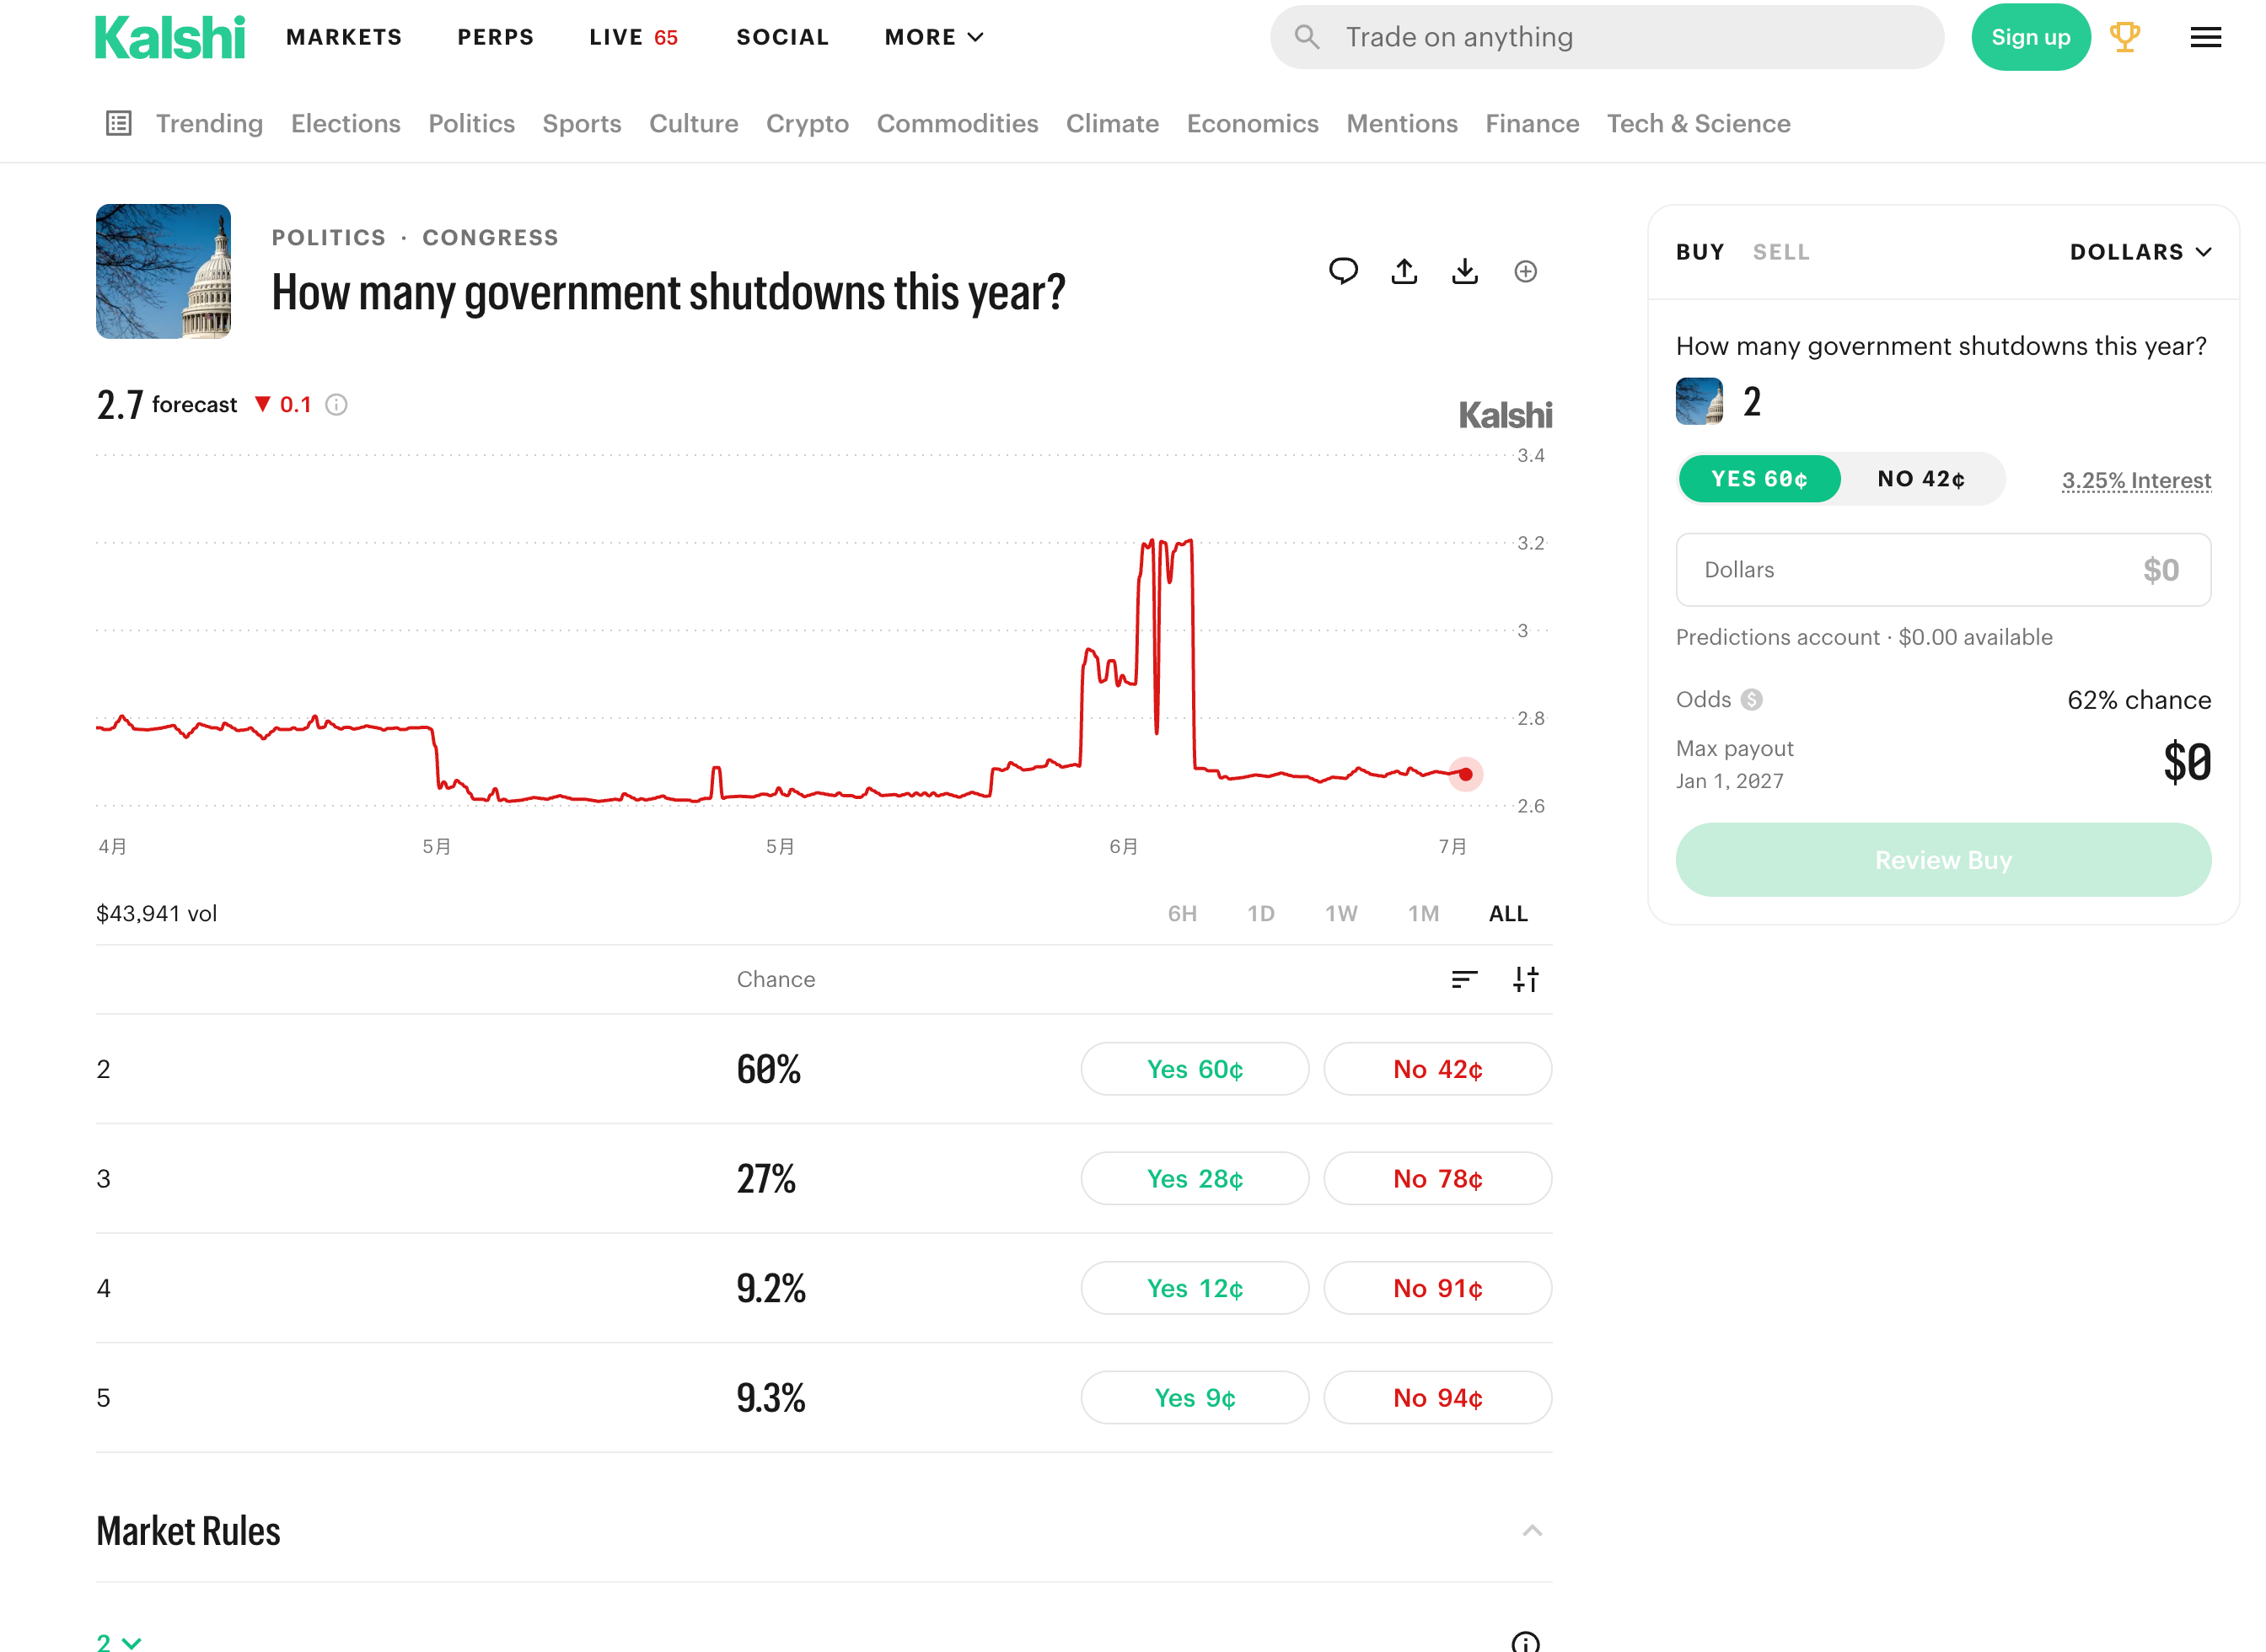
Task: Click the sort lines icon above outcomes
Action: tap(1464, 979)
